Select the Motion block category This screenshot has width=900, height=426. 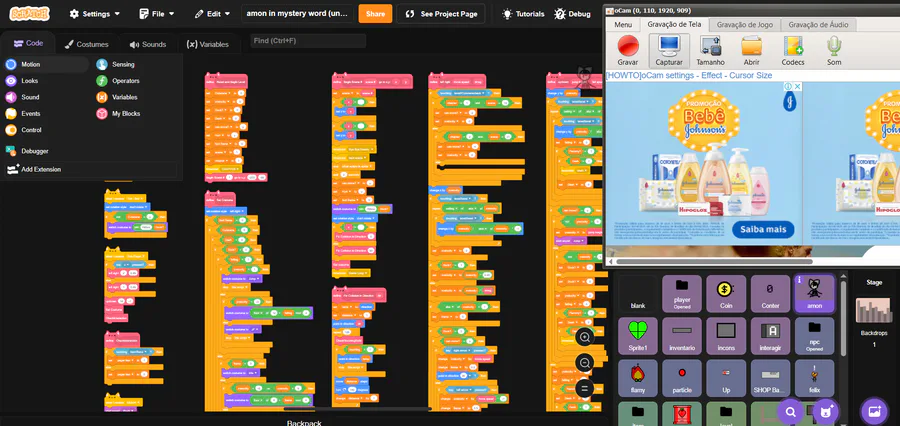click(46, 64)
